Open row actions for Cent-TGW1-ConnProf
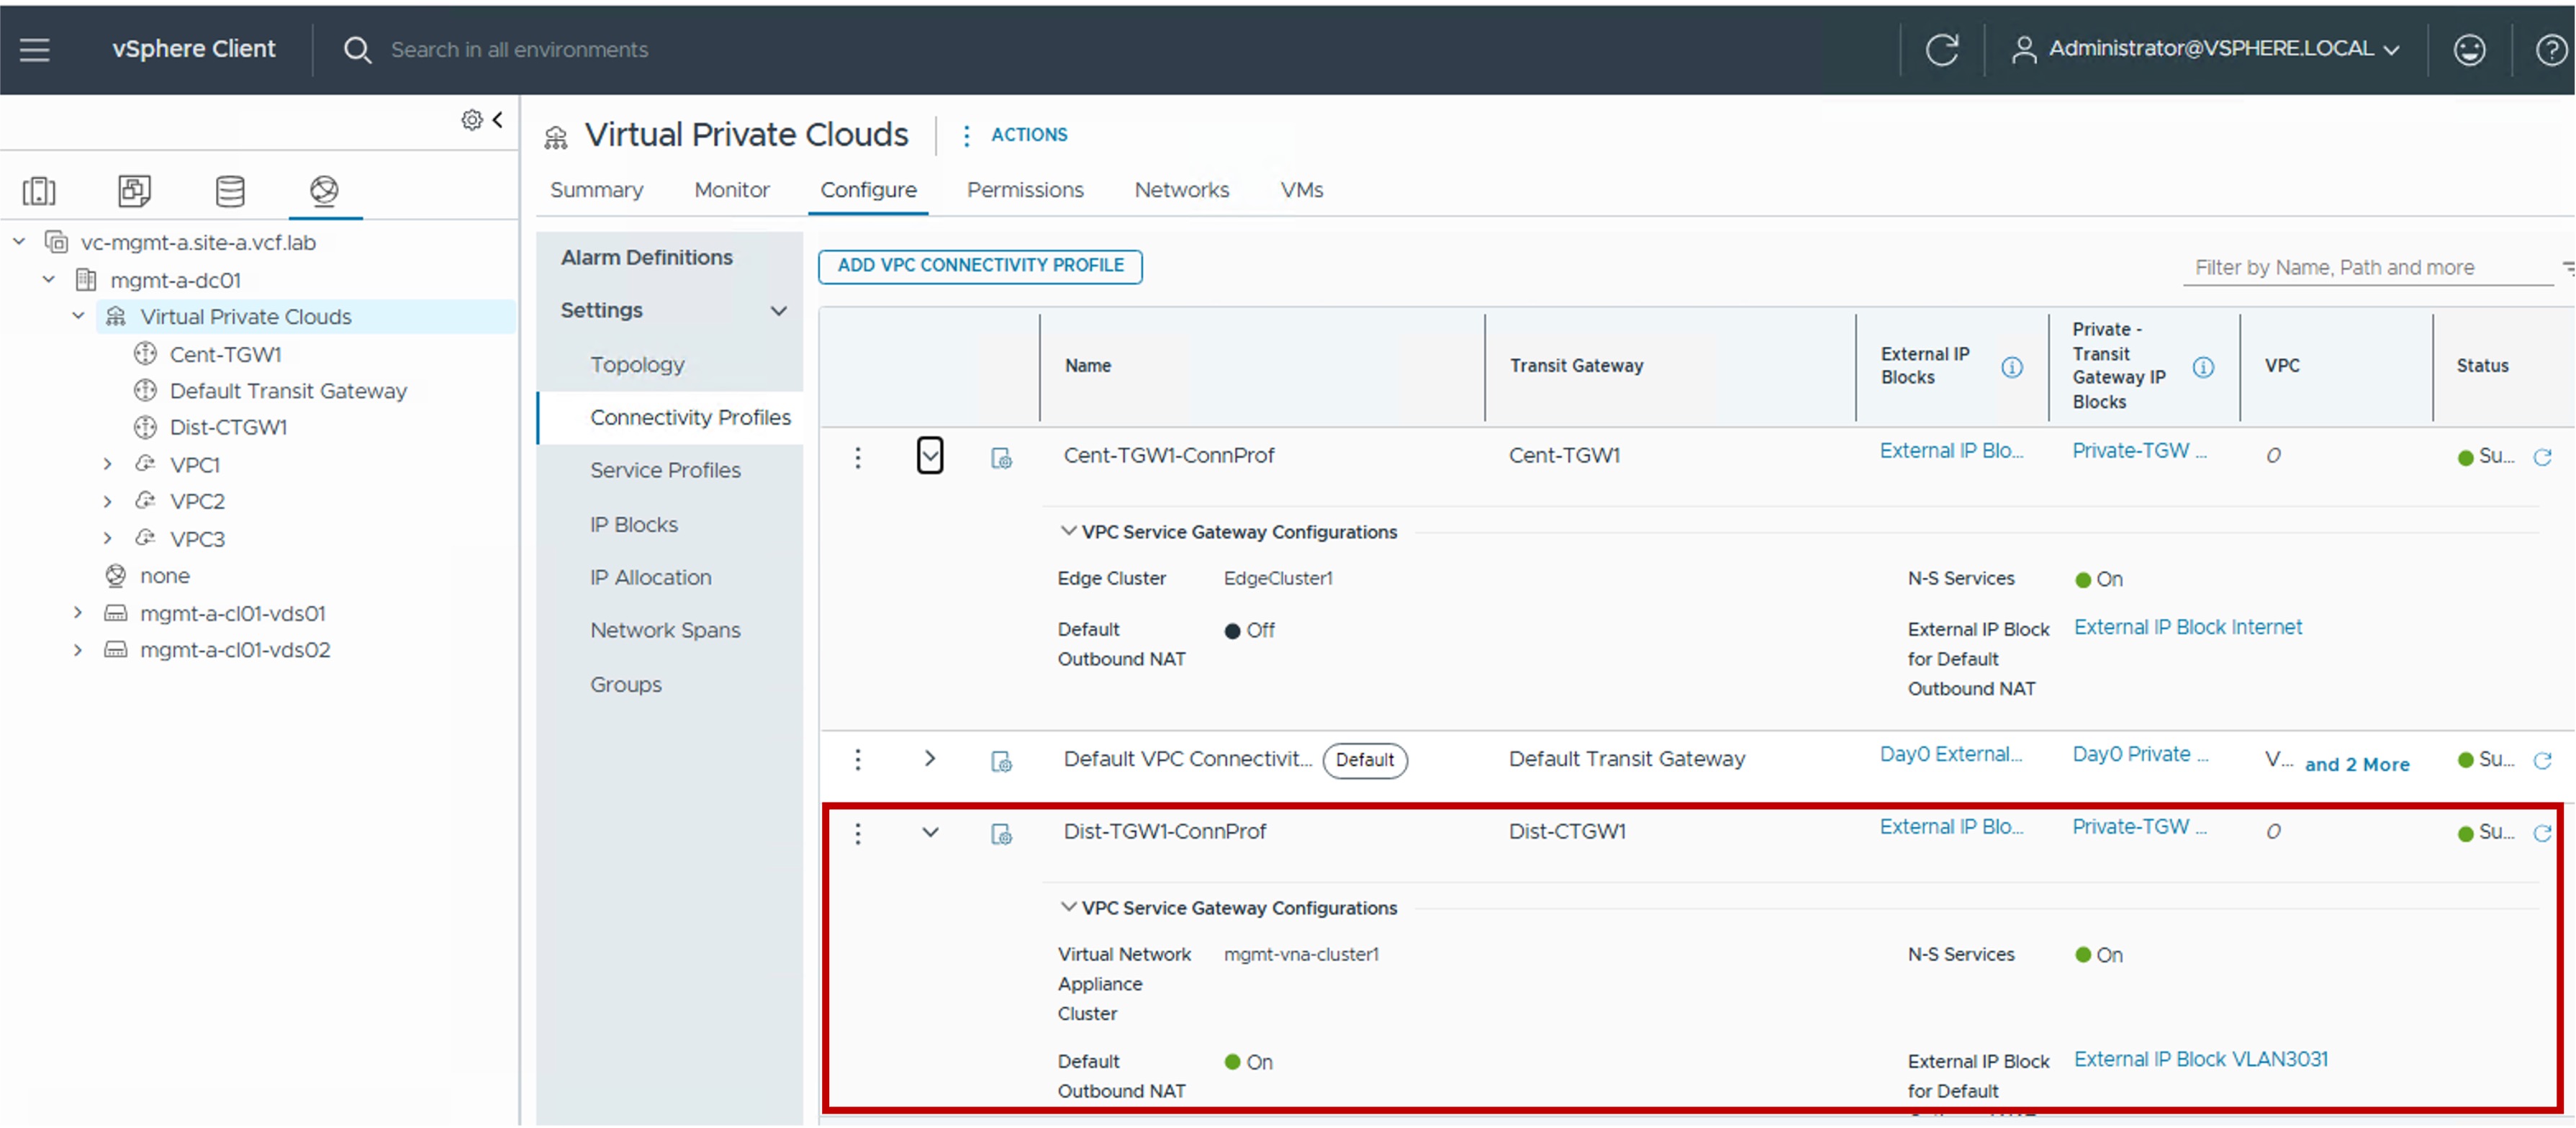This screenshot has width=2576, height=1128. click(x=857, y=457)
